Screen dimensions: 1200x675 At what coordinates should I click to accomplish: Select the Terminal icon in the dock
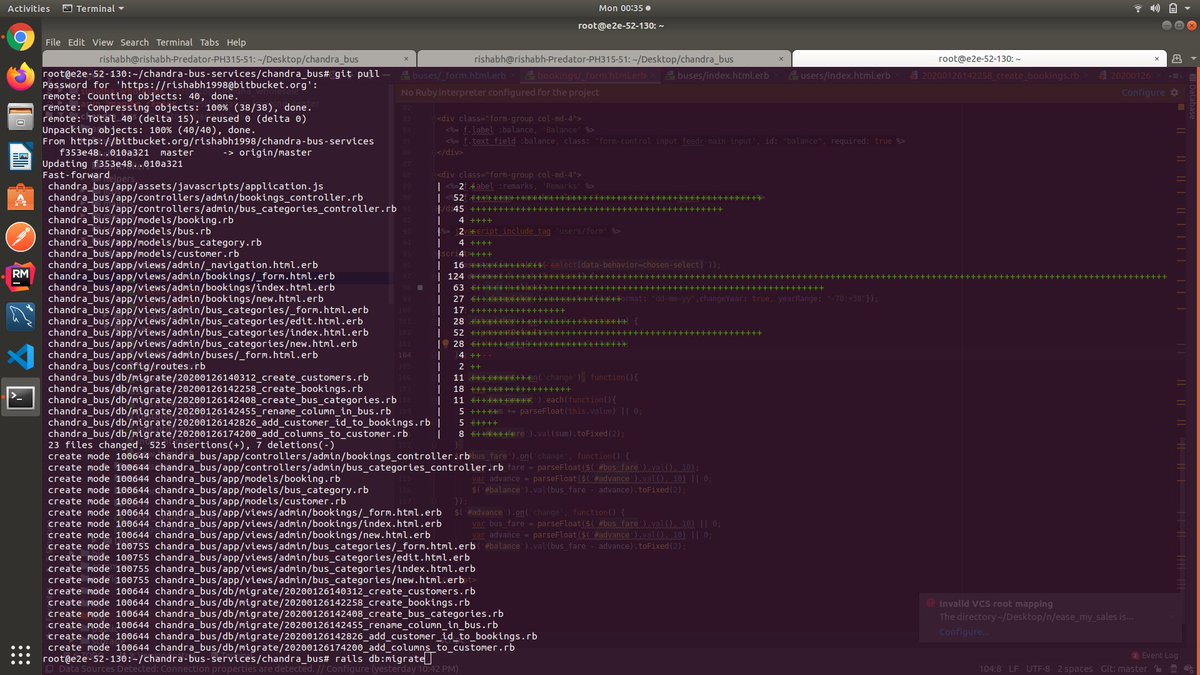(19, 397)
